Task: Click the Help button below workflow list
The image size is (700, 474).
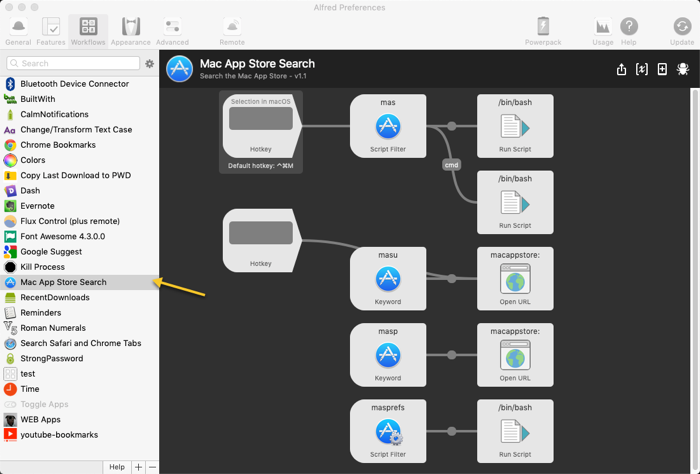Action: [x=117, y=467]
